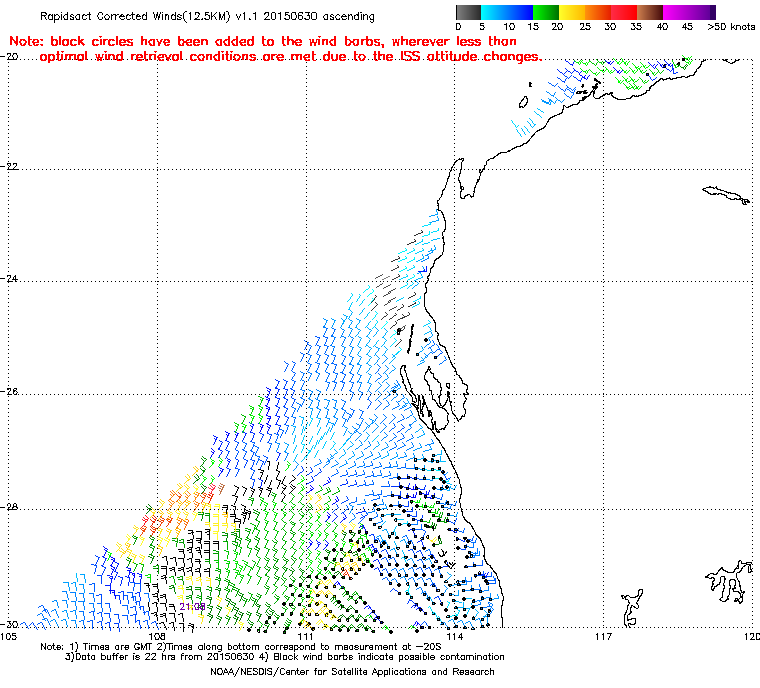Click the '108' longitude axis label
This screenshot has height=688, width=760.
point(157,636)
